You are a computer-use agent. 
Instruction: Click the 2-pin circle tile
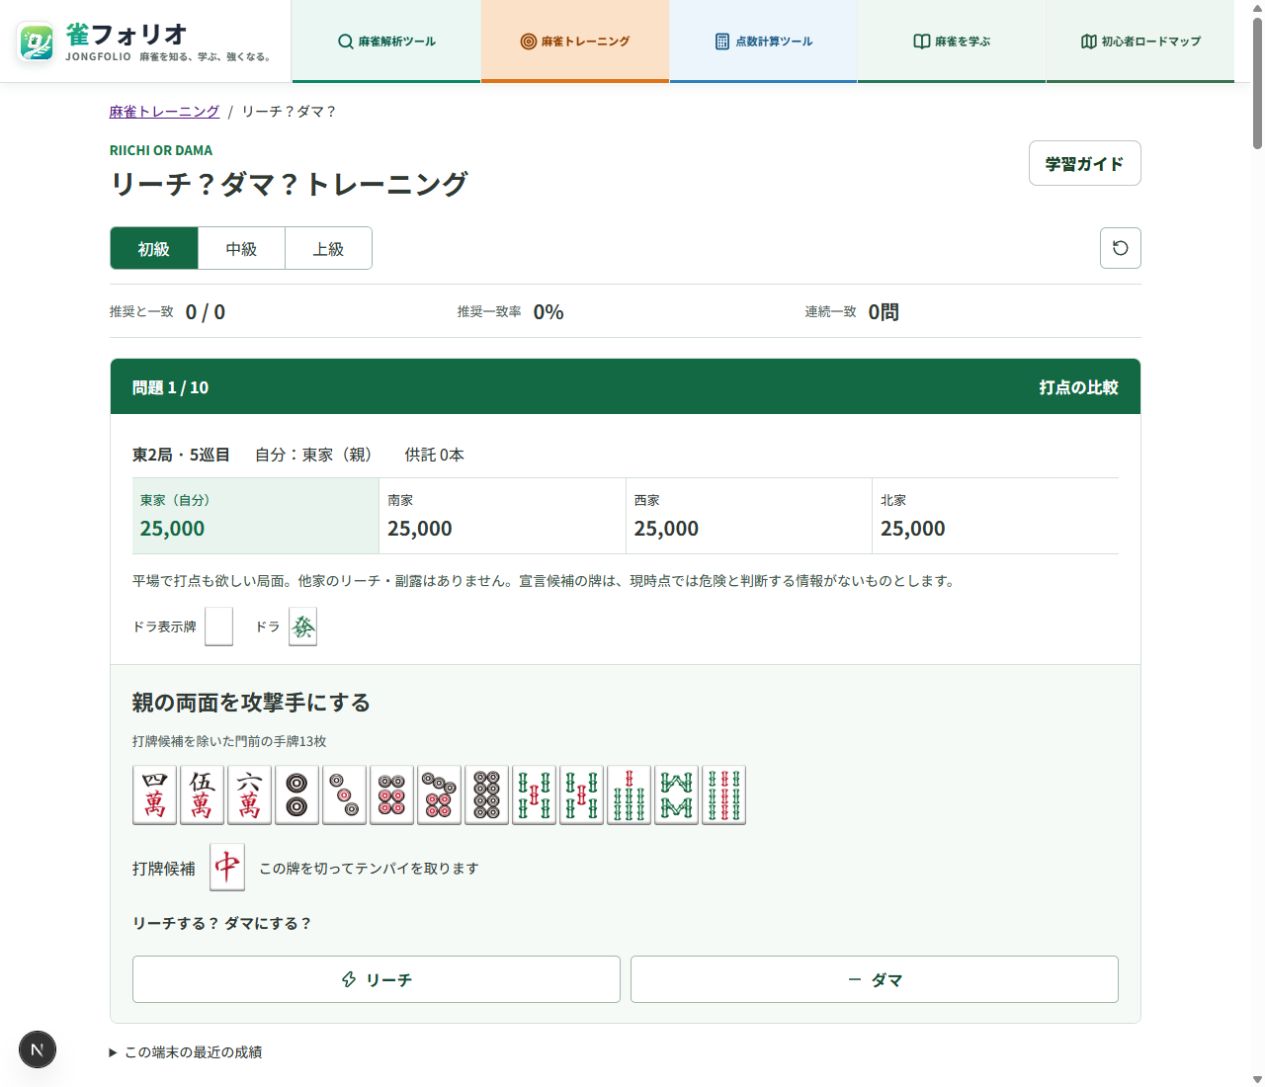297,795
